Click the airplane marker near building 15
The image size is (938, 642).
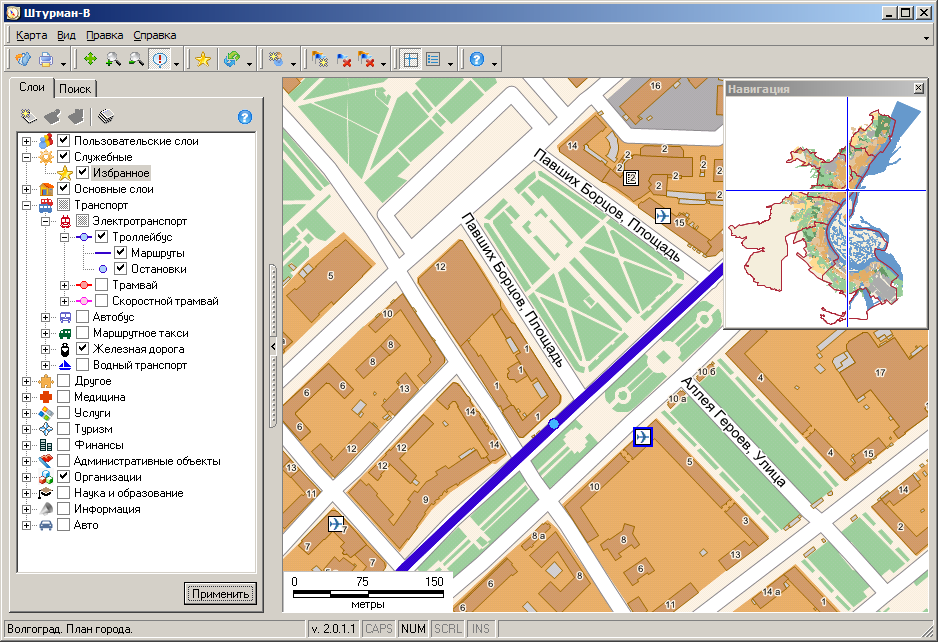pyautogui.click(x=662, y=215)
